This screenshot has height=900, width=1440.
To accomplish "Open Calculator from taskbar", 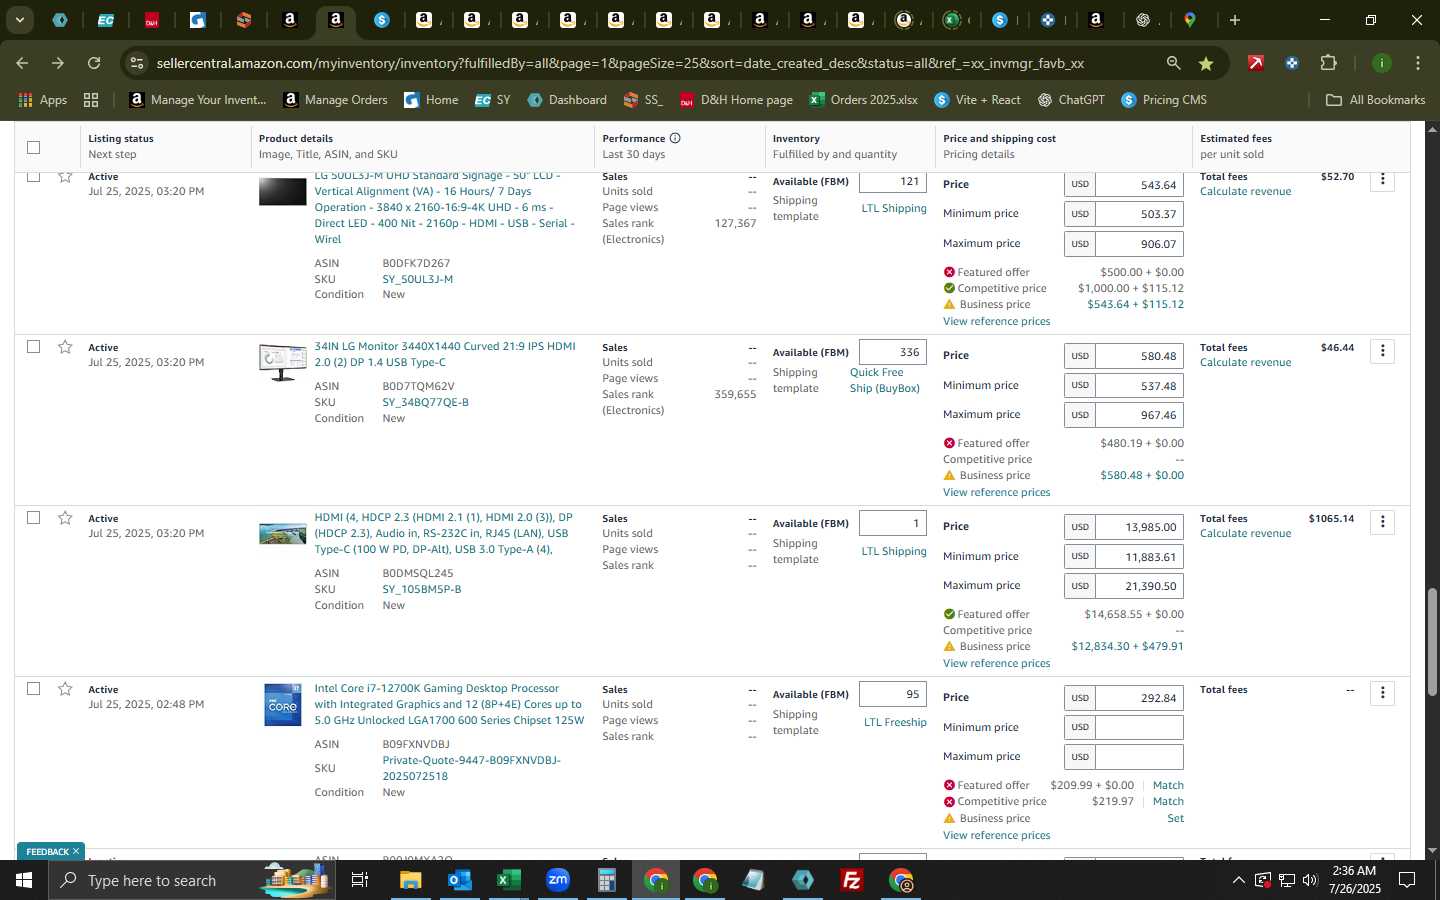I will [606, 880].
